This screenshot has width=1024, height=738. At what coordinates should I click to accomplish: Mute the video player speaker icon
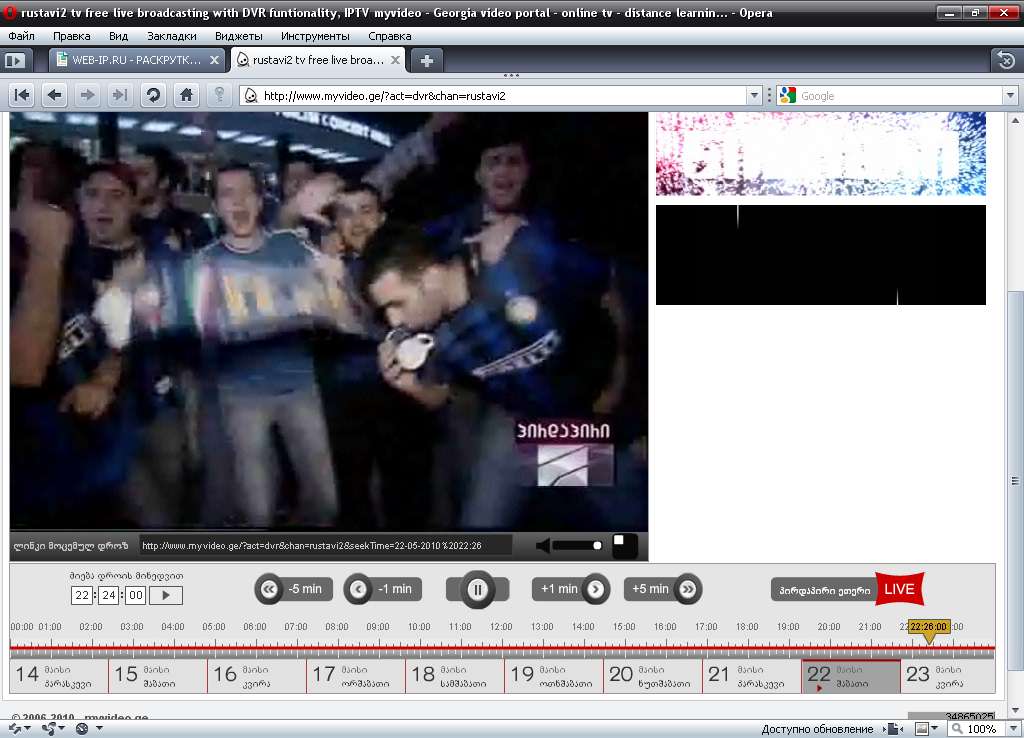pyautogui.click(x=543, y=545)
